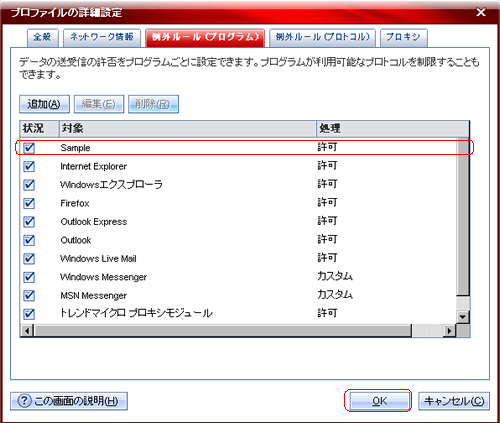The image size is (500, 423).
Task: Click the vertical scrollbar thumb
Action: pos(463,217)
